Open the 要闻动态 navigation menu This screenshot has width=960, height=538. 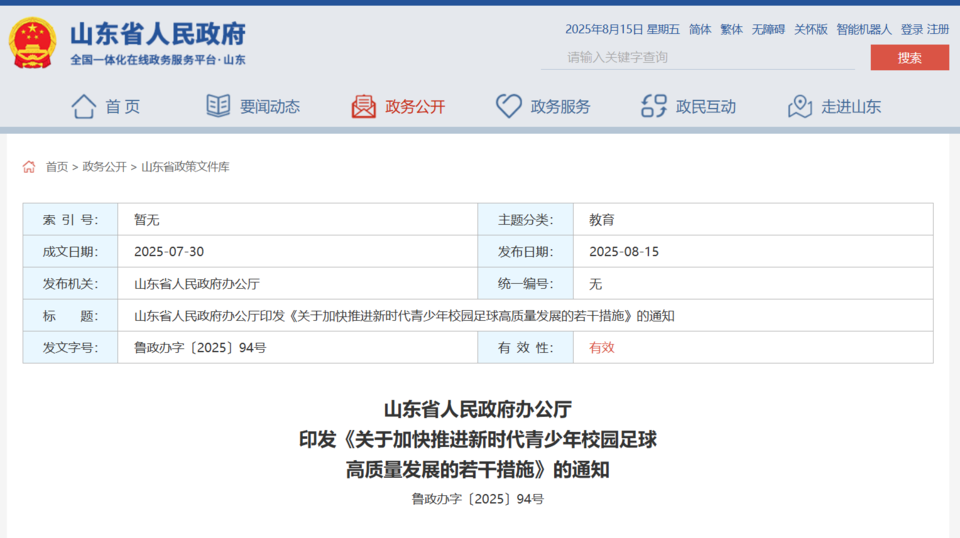pyautogui.click(x=269, y=106)
